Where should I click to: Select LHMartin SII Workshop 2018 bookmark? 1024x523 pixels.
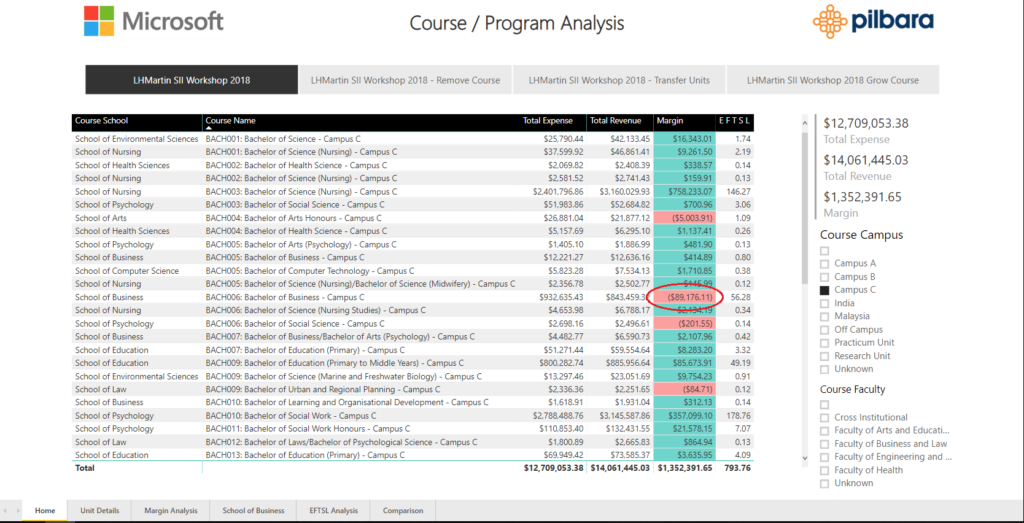191,80
